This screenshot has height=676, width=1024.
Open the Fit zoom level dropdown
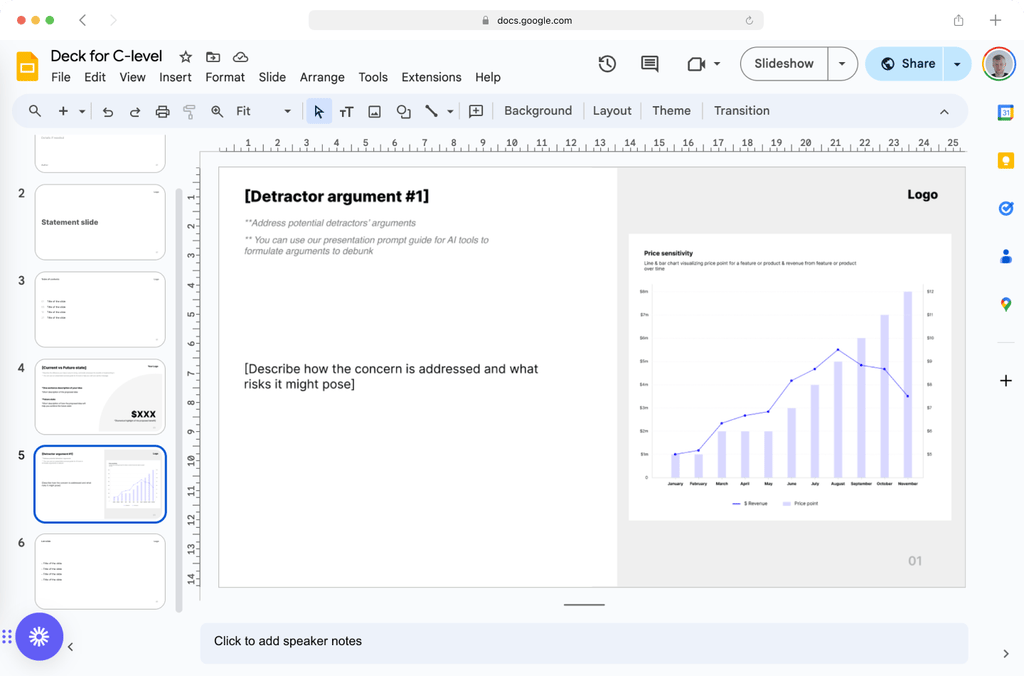coord(264,111)
